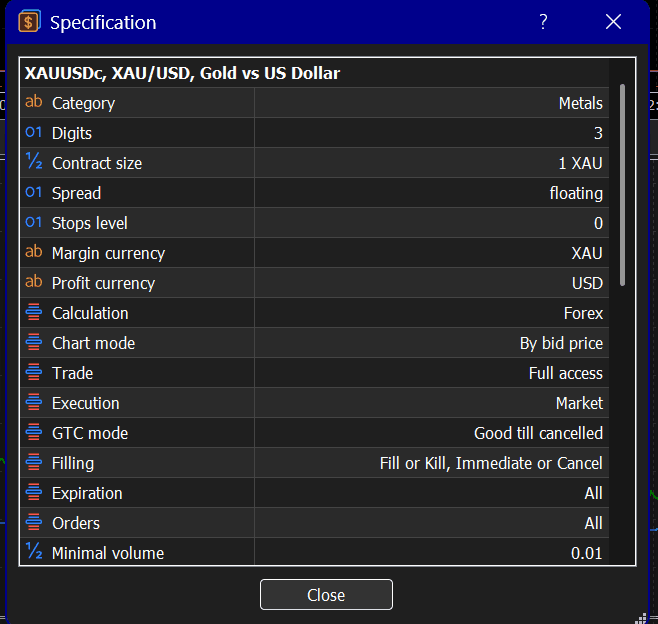This screenshot has height=624, width=658.
Task: Select the Chart mode label
Action: [x=93, y=343]
